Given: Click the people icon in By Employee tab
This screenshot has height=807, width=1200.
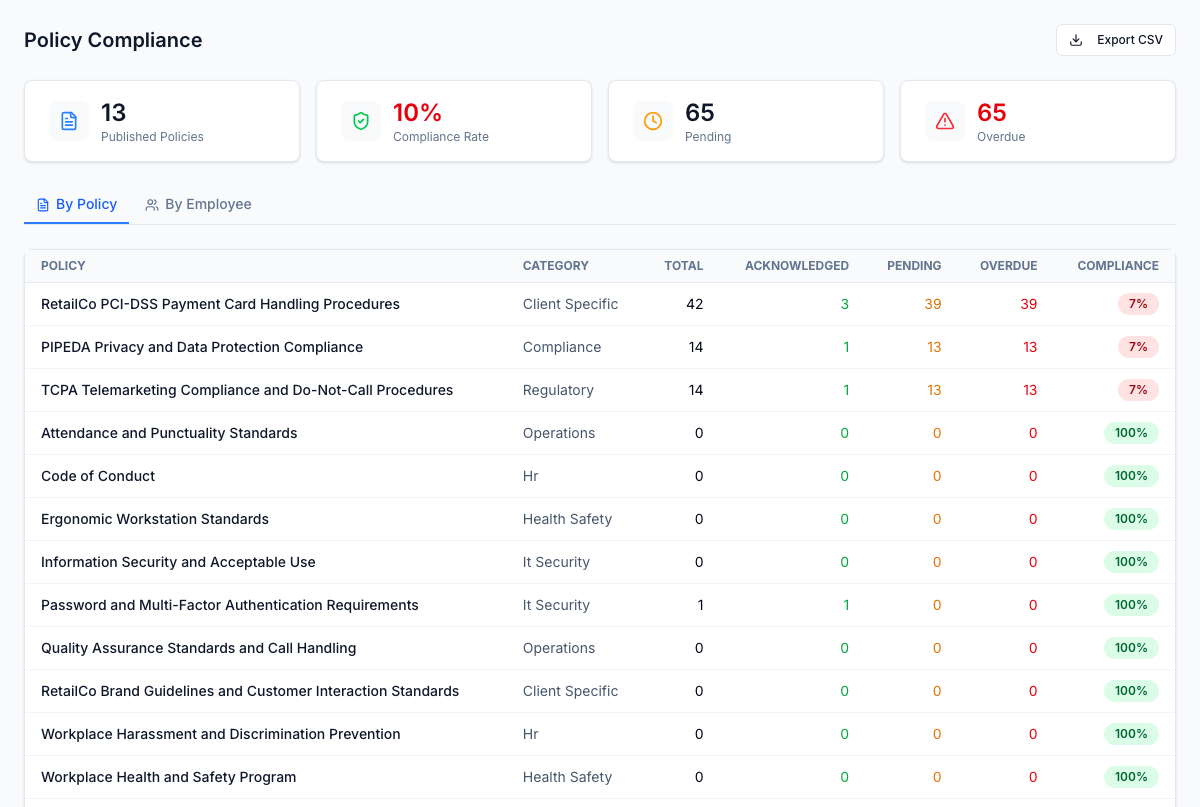Looking at the screenshot, I should coord(152,205).
